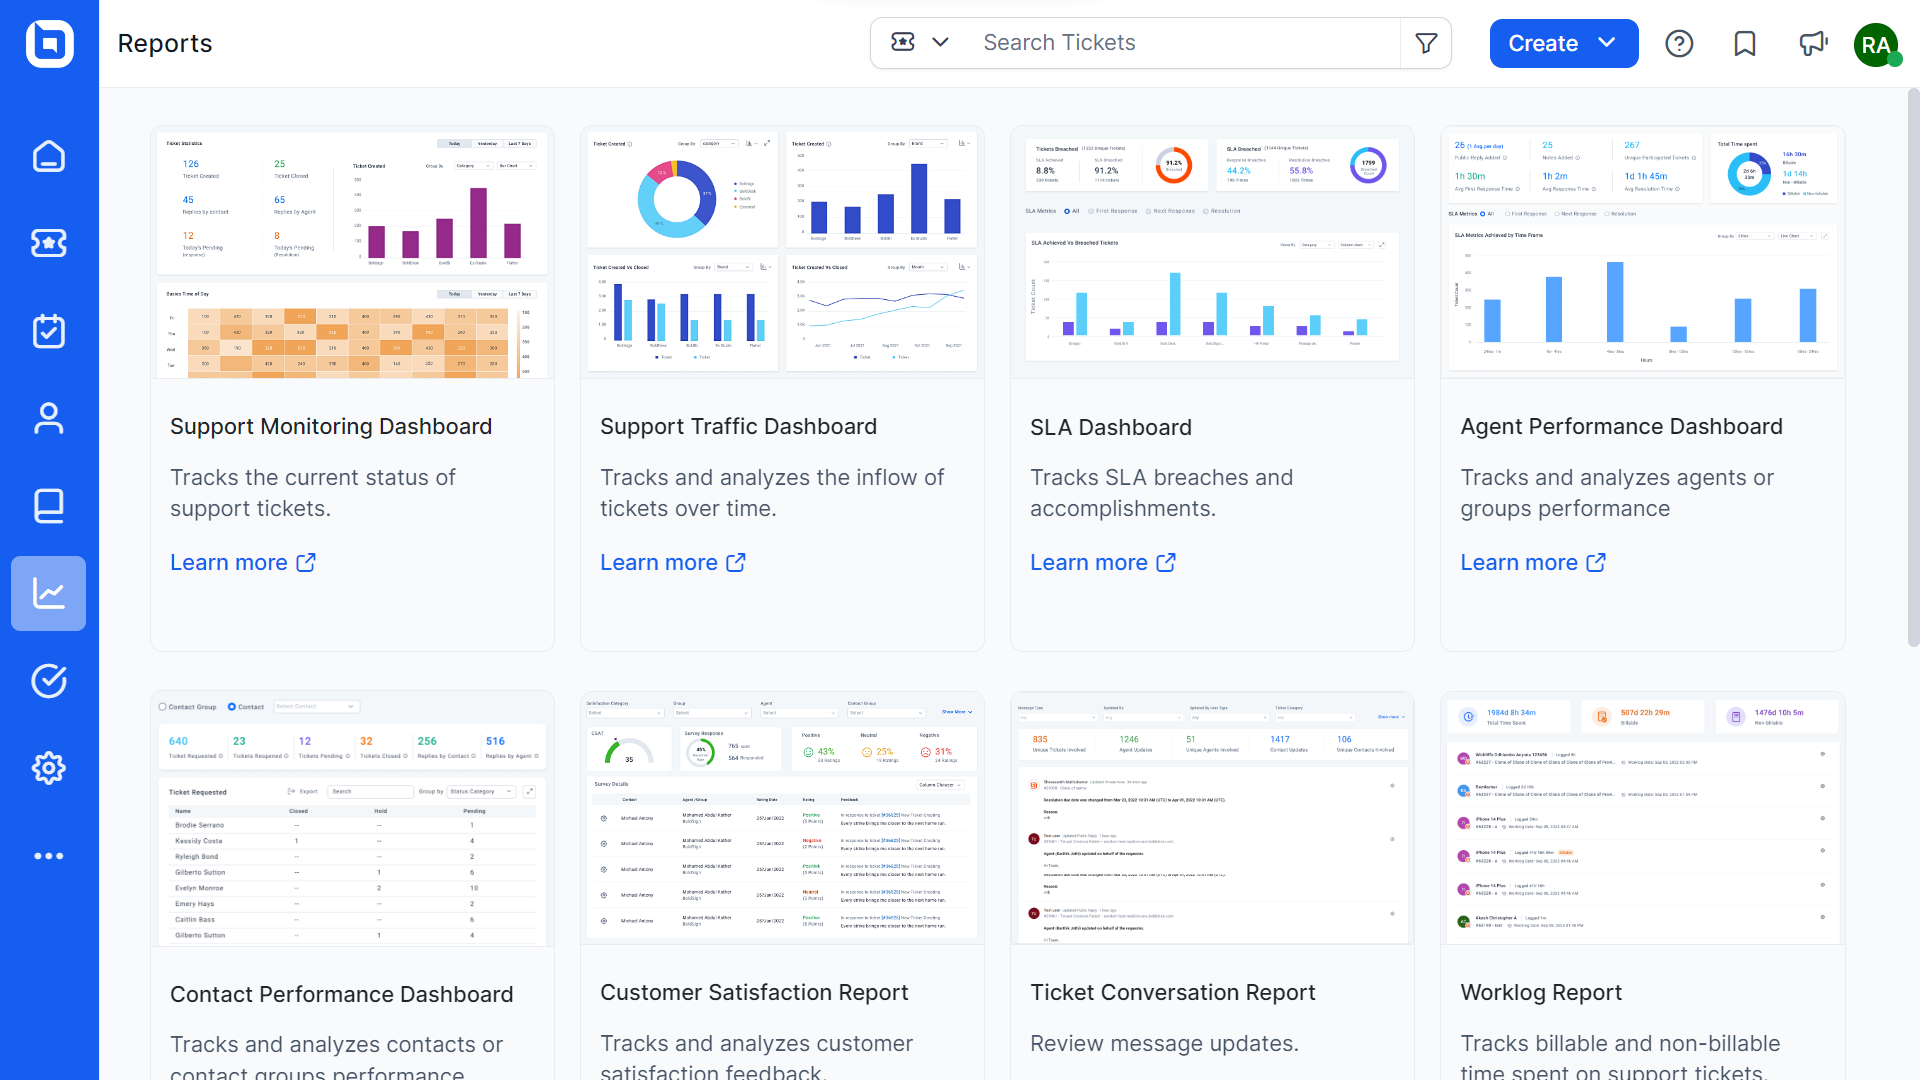Image resolution: width=1920 pixels, height=1080 pixels.
Task: Expand the search type dropdown before Search Tickets
Action: pyautogui.click(x=918, y=43)
